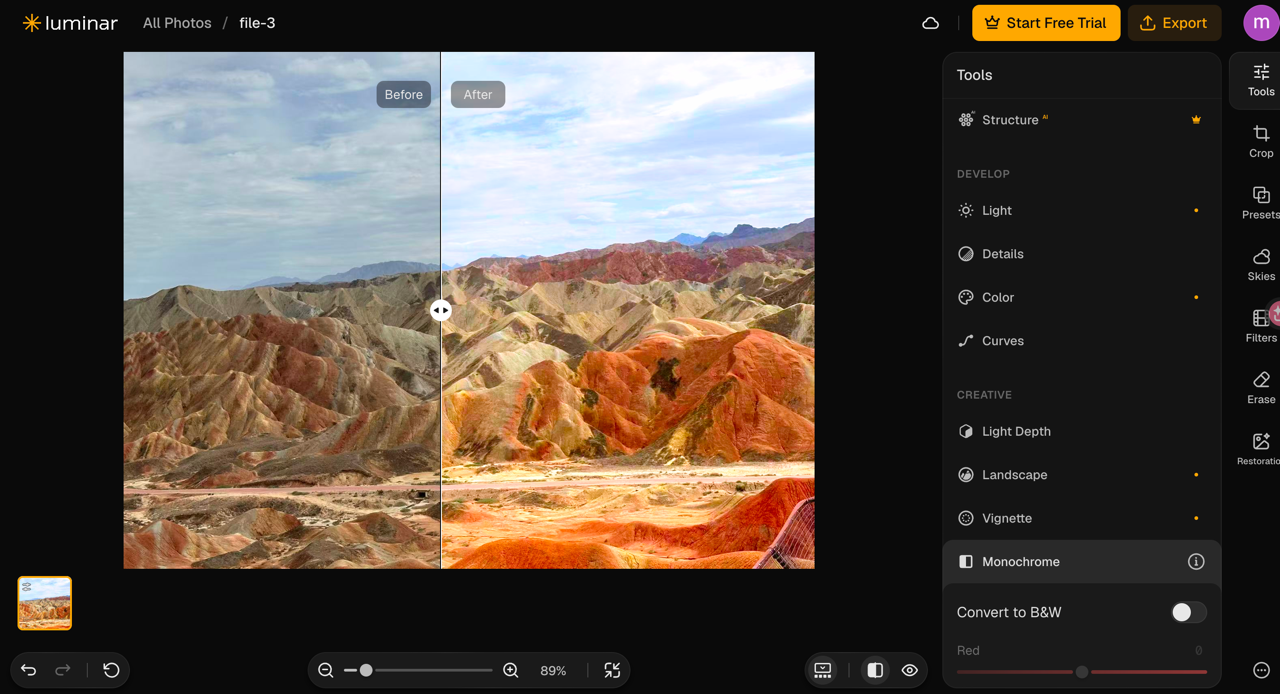Viewport: 1280px width, 694px height.
Task: Toggle original preview with the eye icon
Action: click(909, 671)
